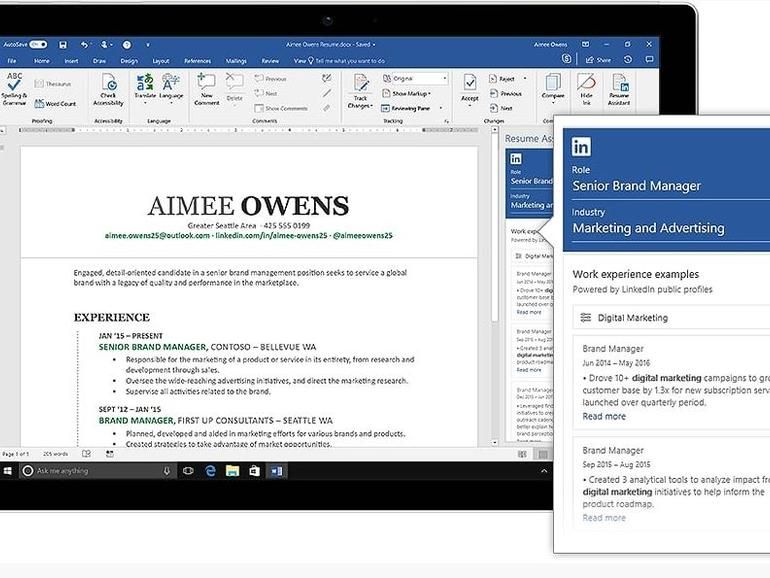770x578 pixels.
Task: Open File Explorer from the taskbar
Action: coord(232,471)
